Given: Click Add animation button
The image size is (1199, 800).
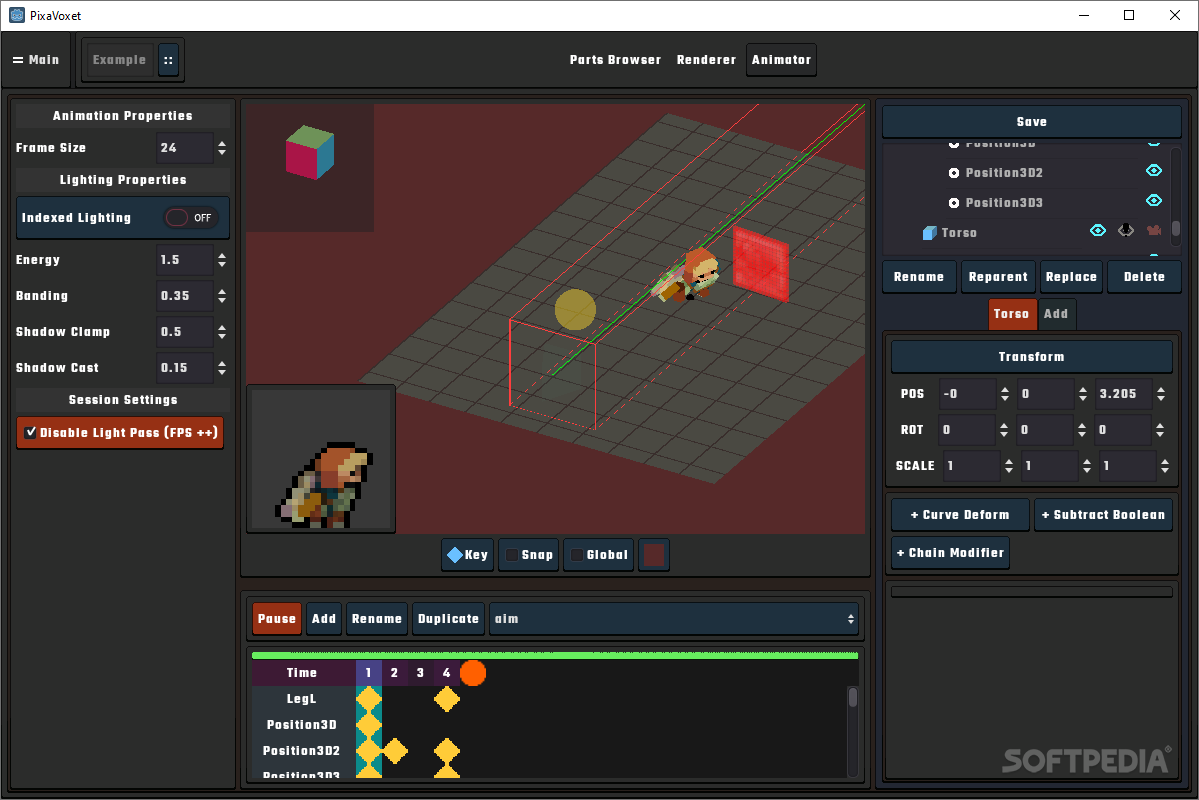Looking at the screenshot, I should [323, 619].
